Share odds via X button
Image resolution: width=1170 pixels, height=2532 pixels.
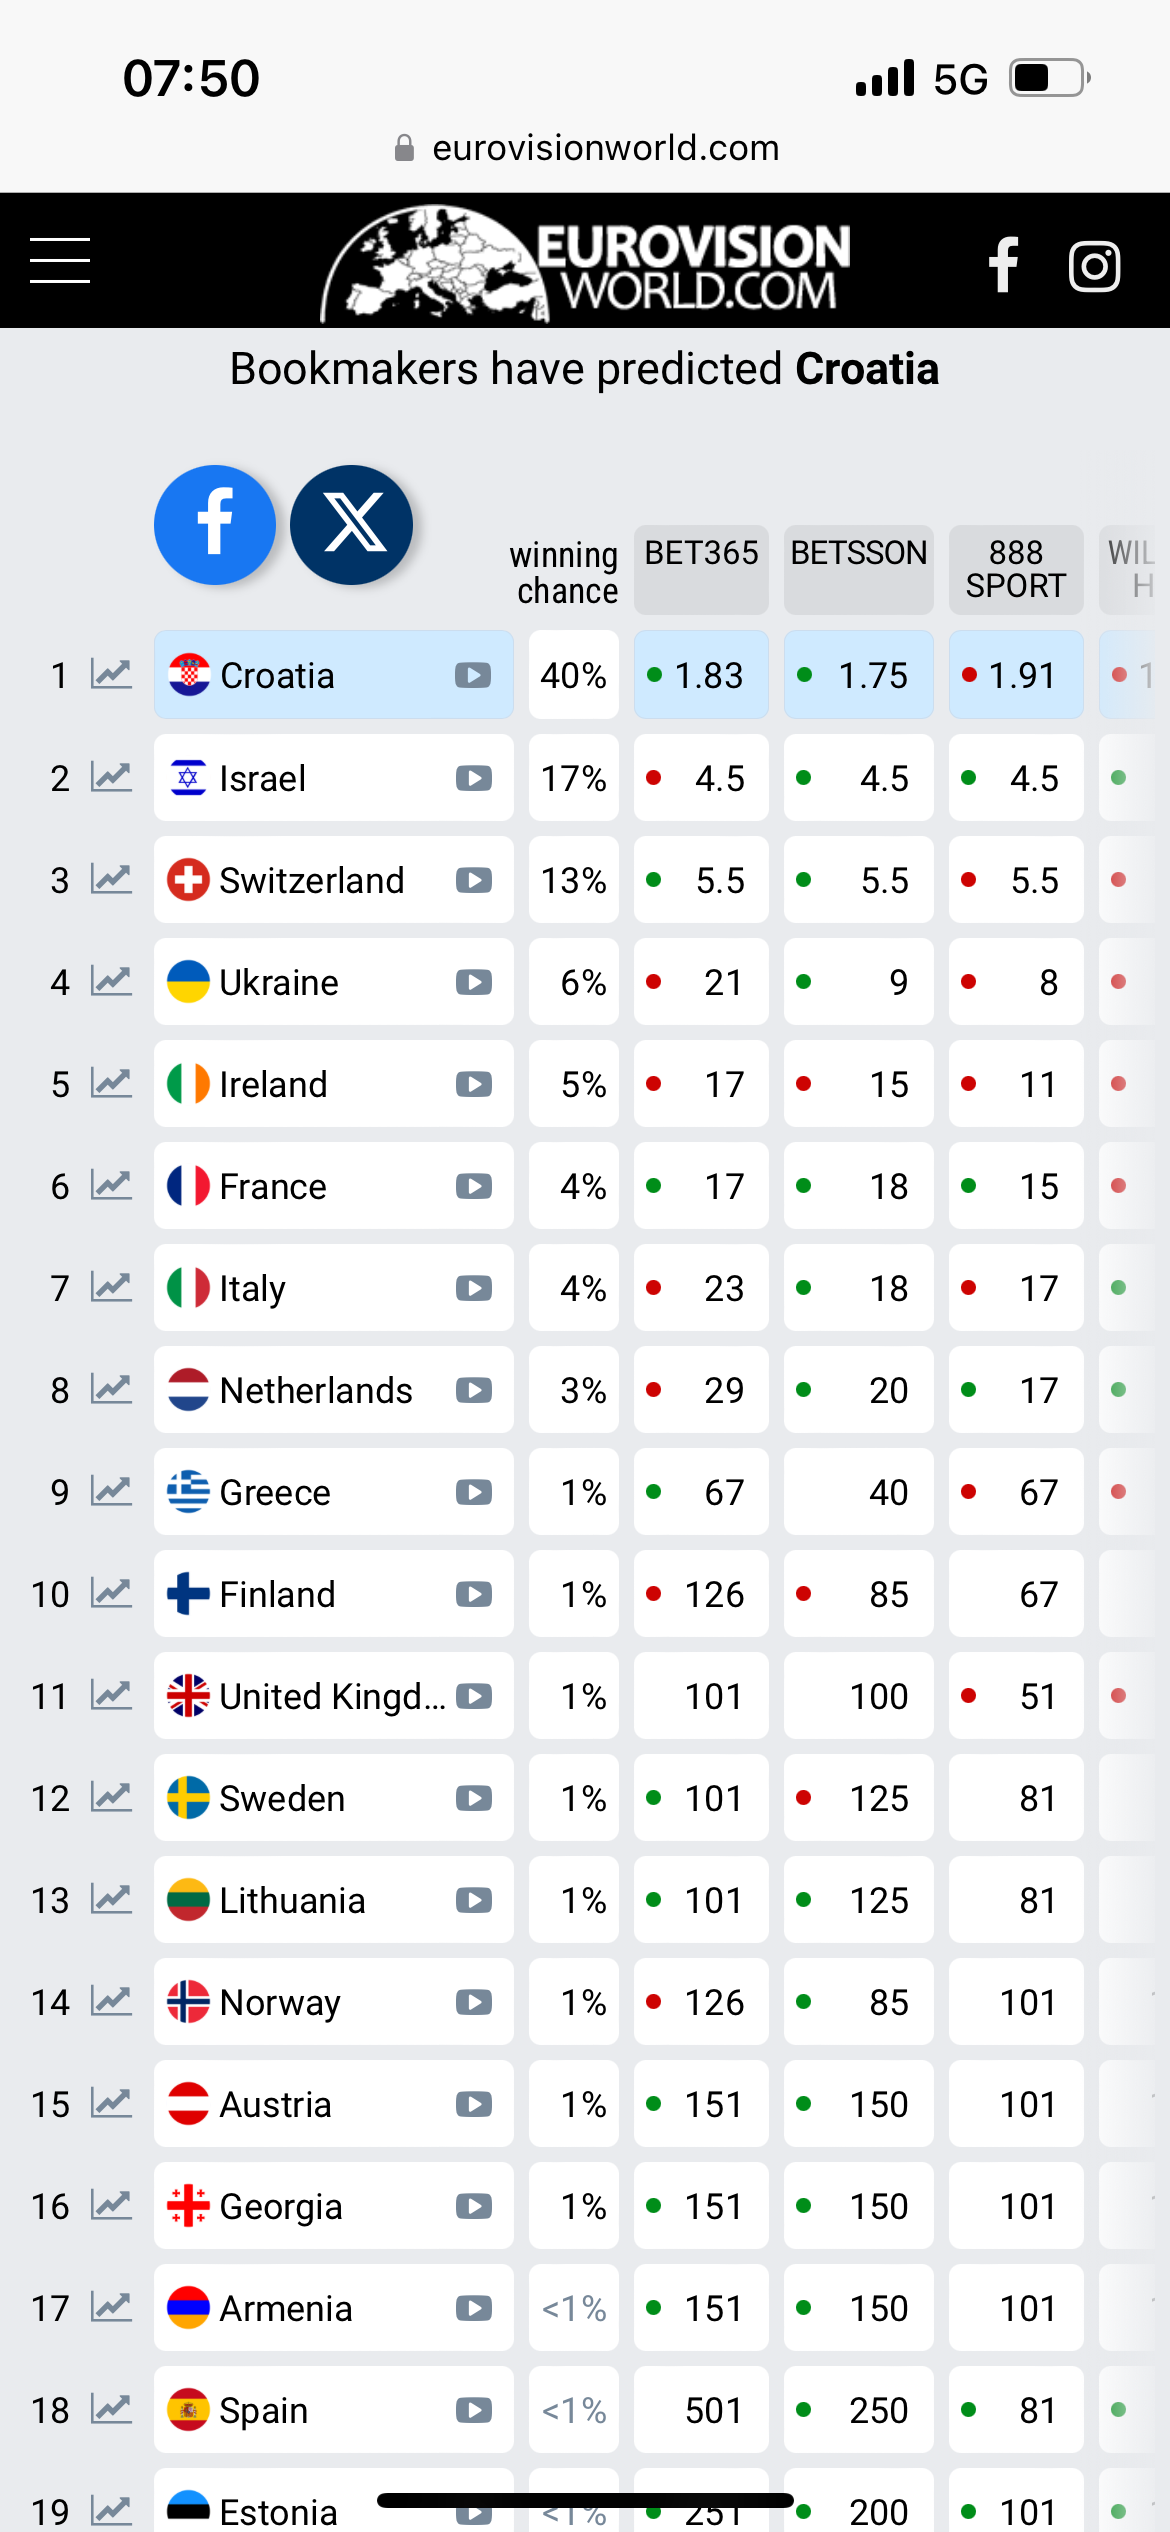[x=351, y=525]
